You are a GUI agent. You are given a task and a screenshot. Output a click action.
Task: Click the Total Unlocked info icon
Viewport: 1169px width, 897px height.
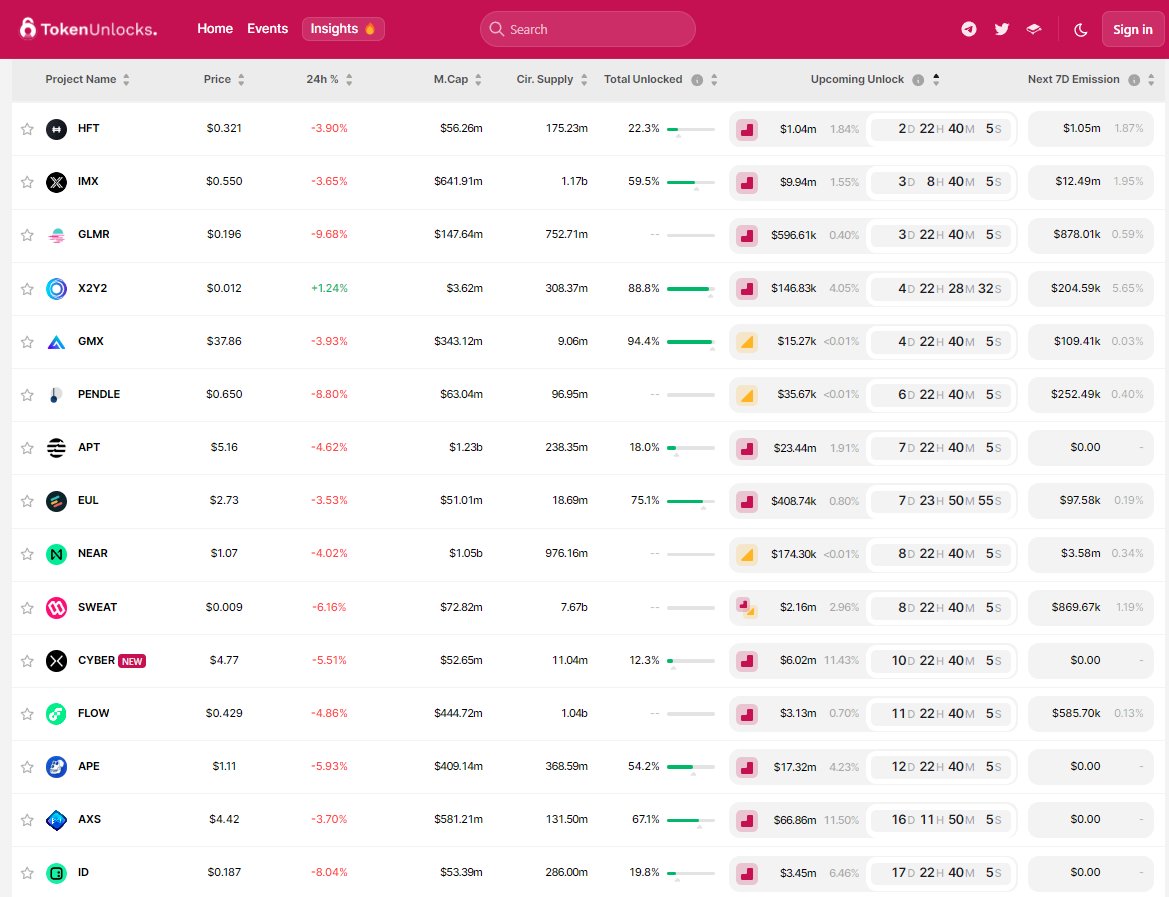point(697,80)
